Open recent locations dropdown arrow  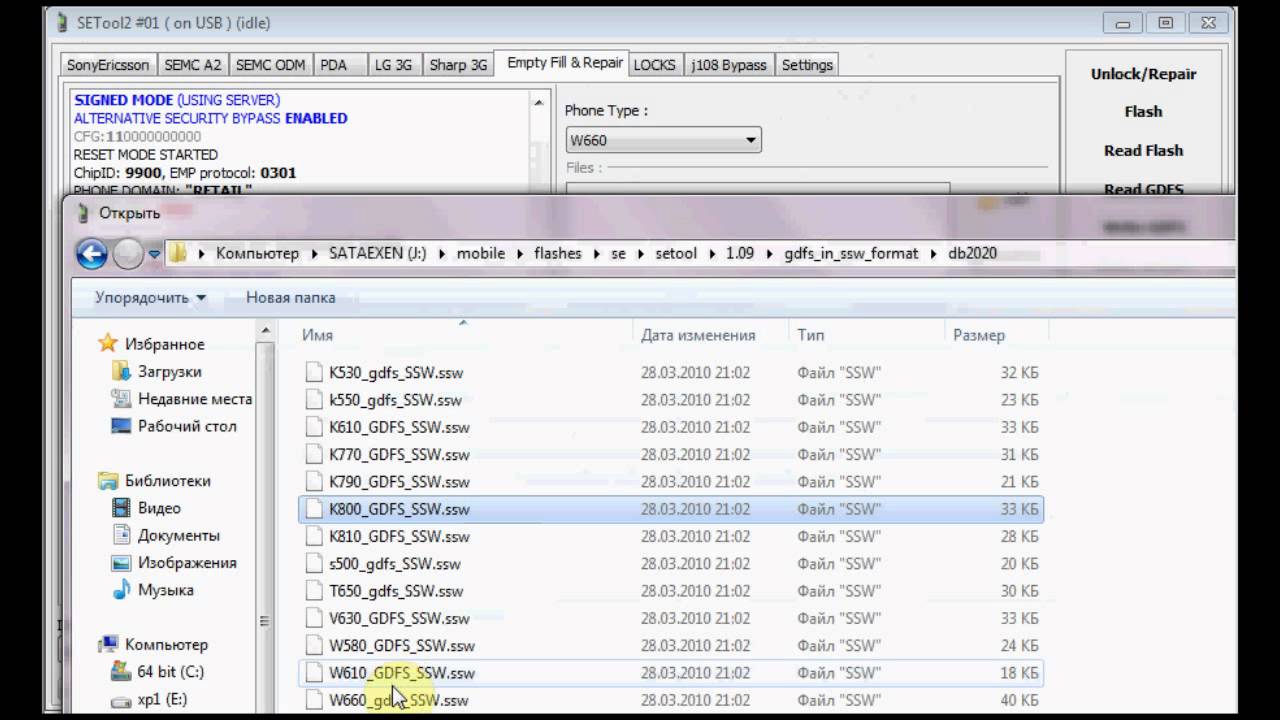(x=154, y=254)
